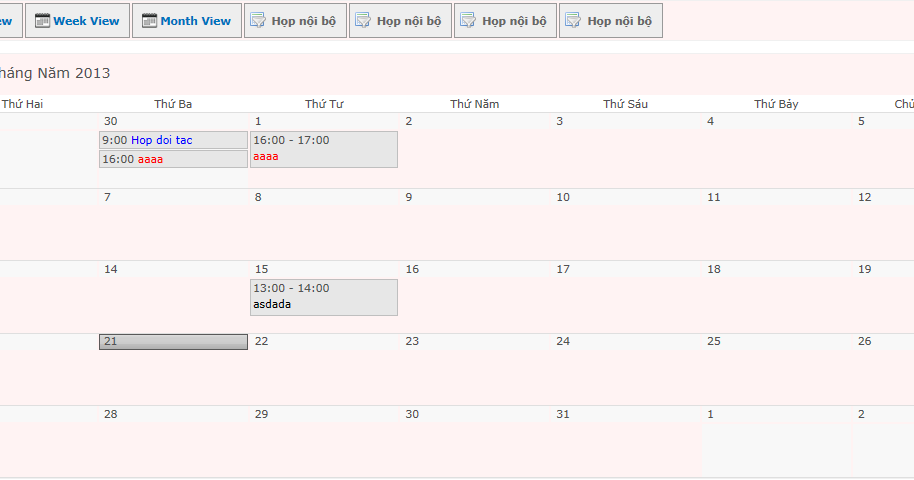
Task: Select day 10 in the calendar
Action: [x=563, y=197]
